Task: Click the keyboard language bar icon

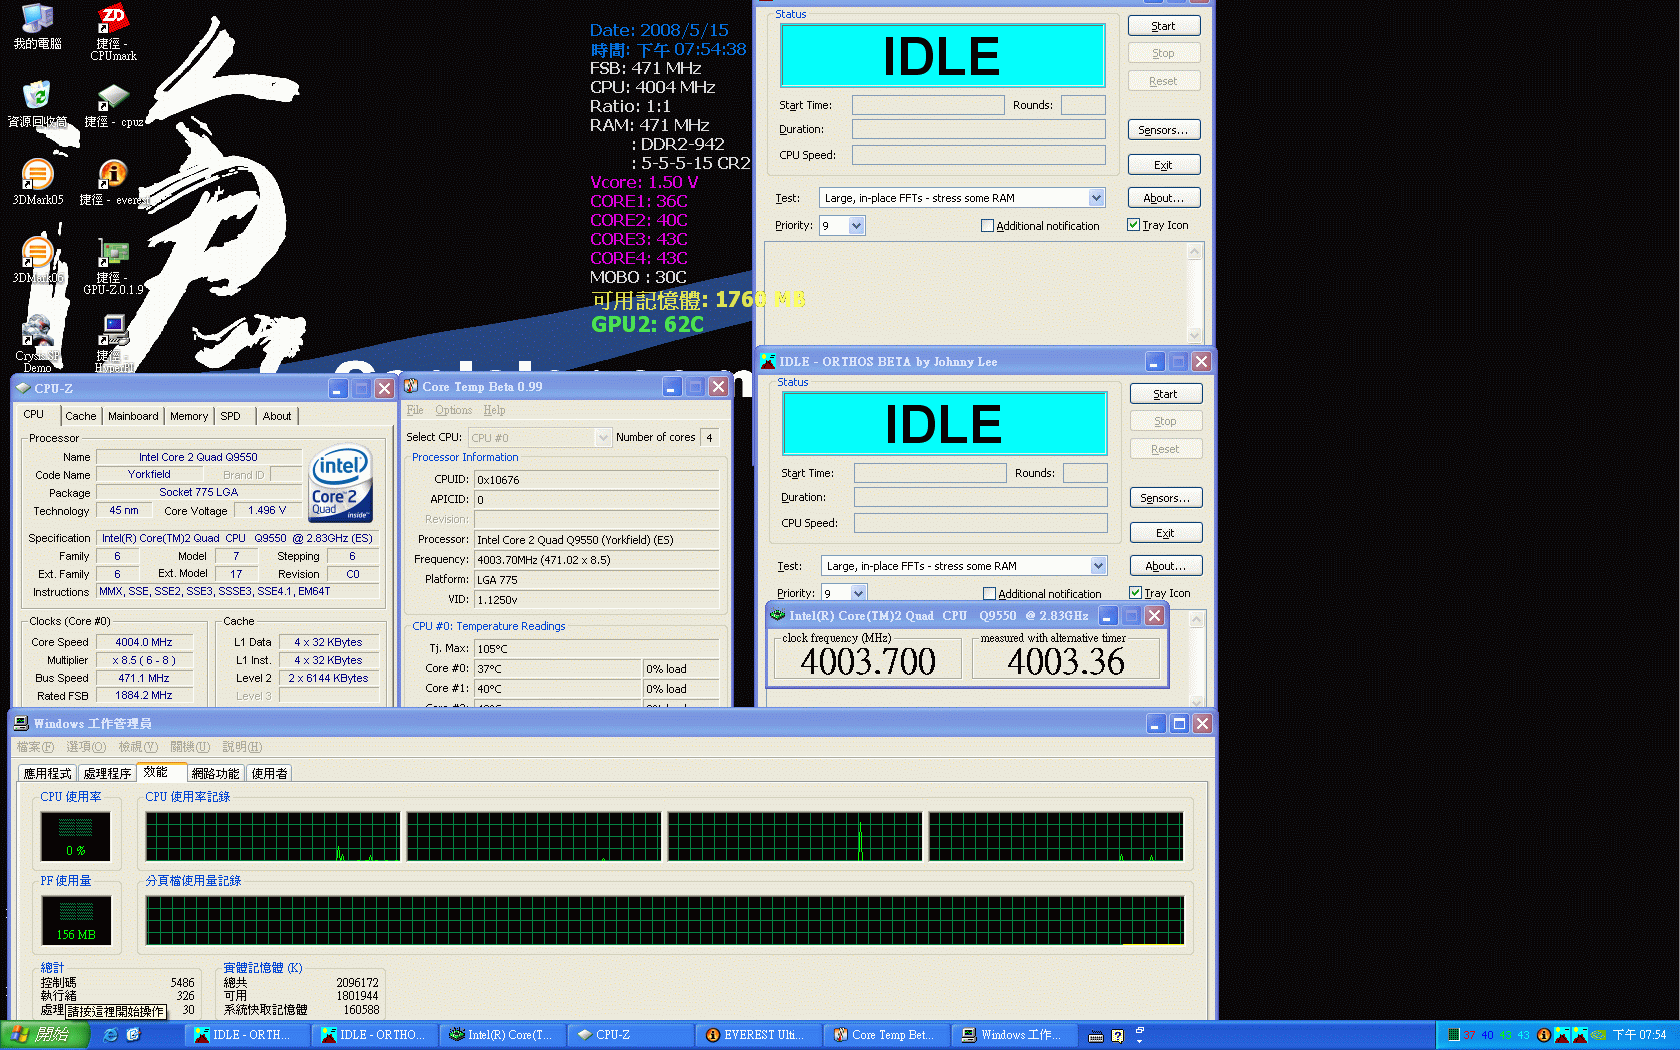Action: tap(1096, 1036)
